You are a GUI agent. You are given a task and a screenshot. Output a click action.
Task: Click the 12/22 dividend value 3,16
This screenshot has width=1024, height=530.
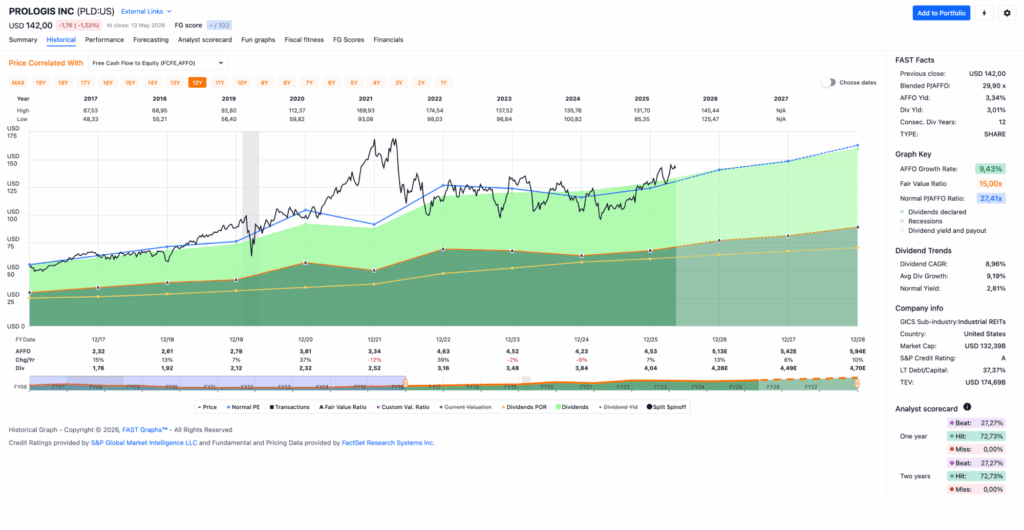(x=443, y=368)
